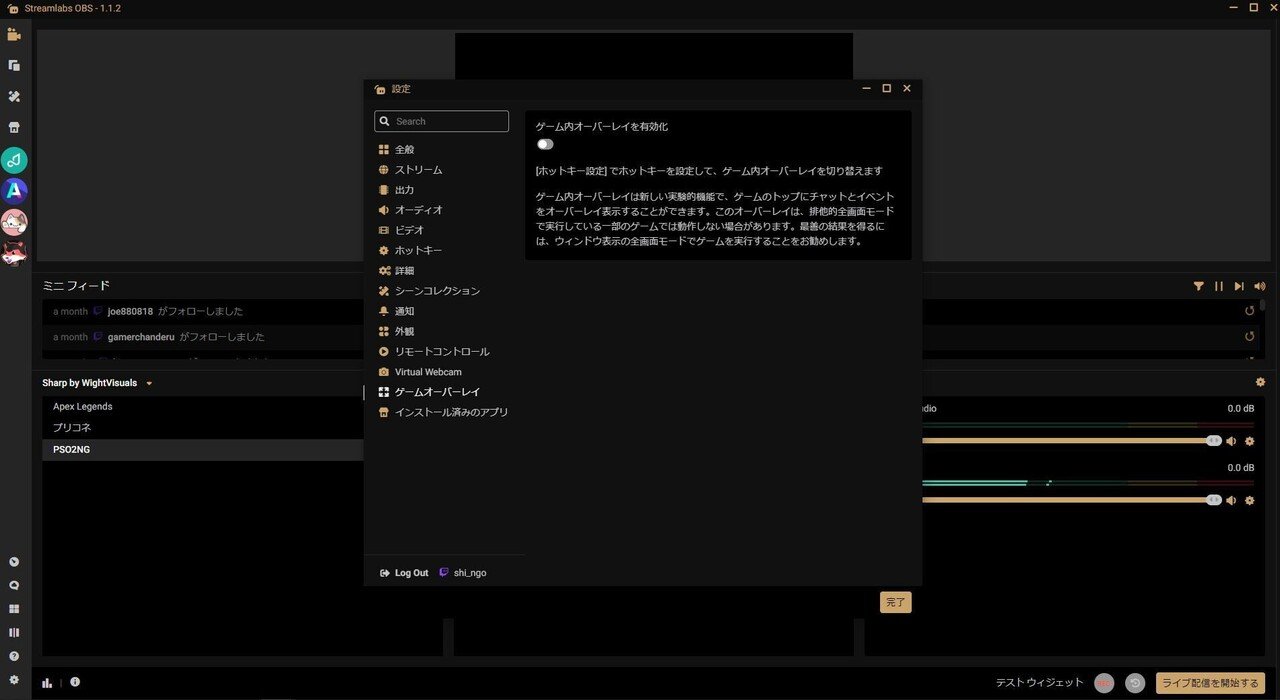Mute the second mixer audio source

coord(1231,500)
